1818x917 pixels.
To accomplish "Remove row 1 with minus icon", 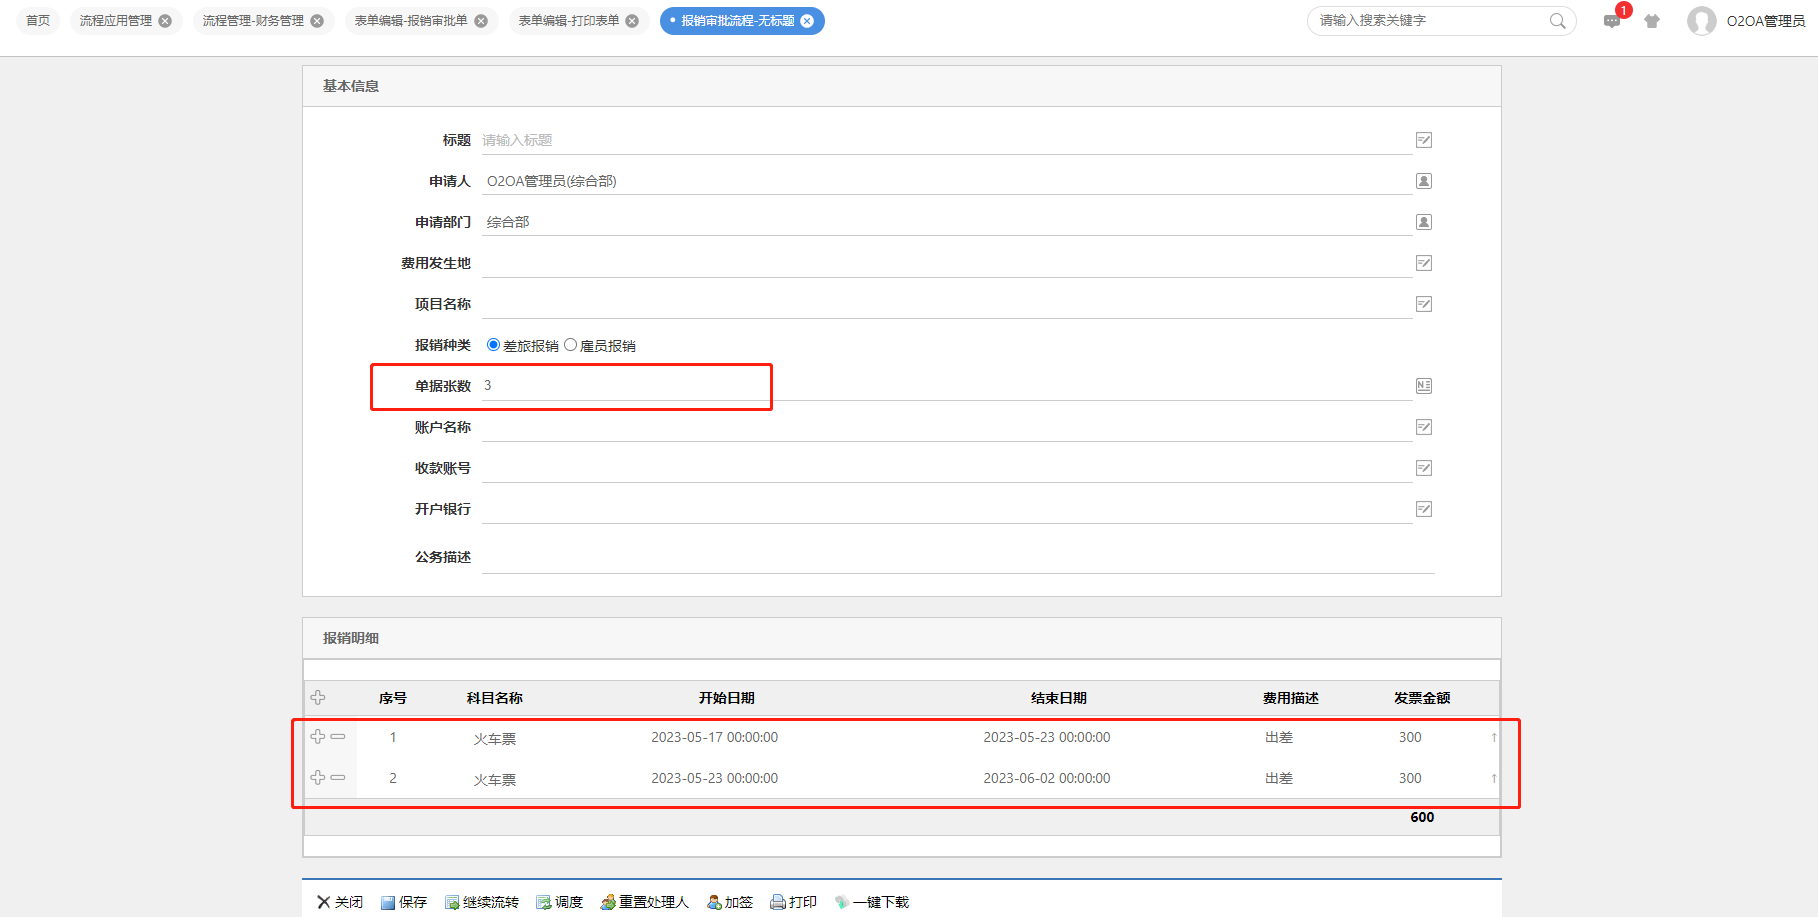I will [338, 737].
